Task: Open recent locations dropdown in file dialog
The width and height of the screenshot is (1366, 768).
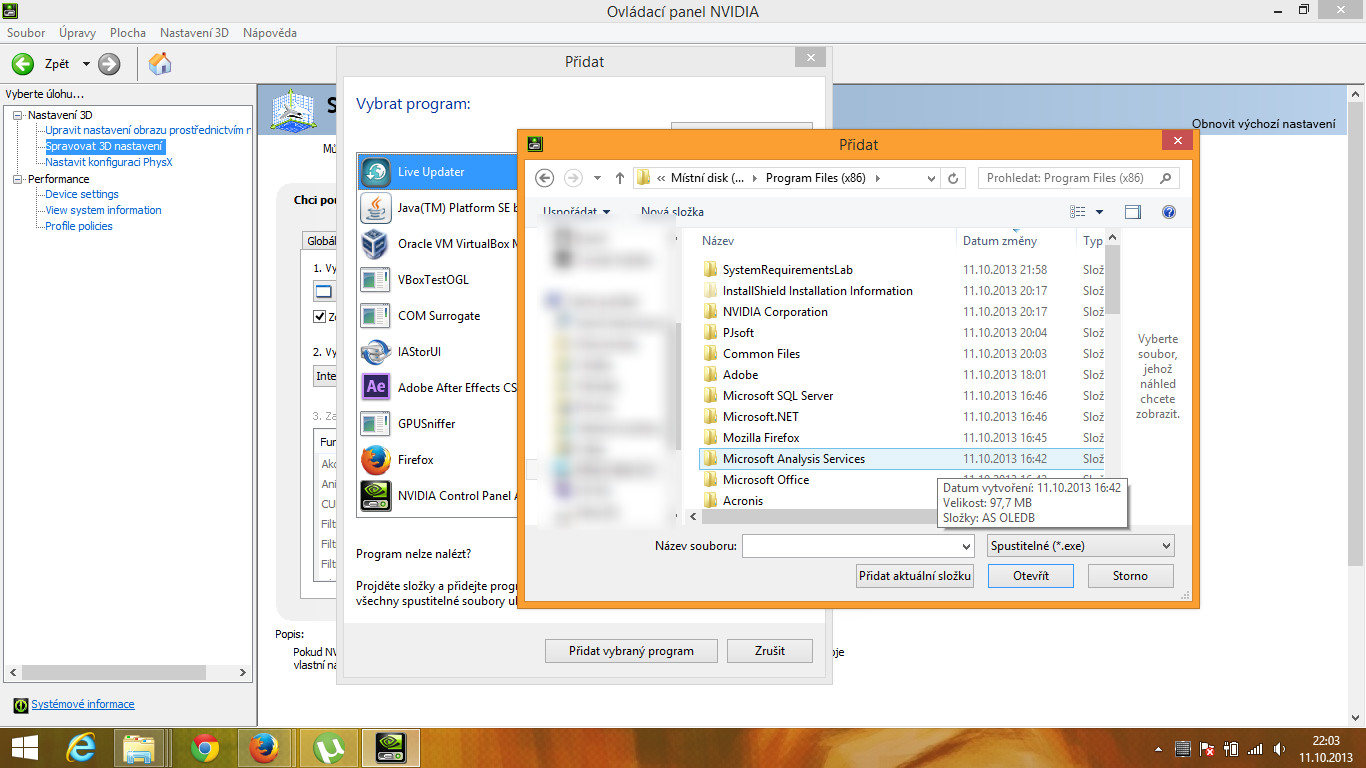Action: click(x=597, y=178)
